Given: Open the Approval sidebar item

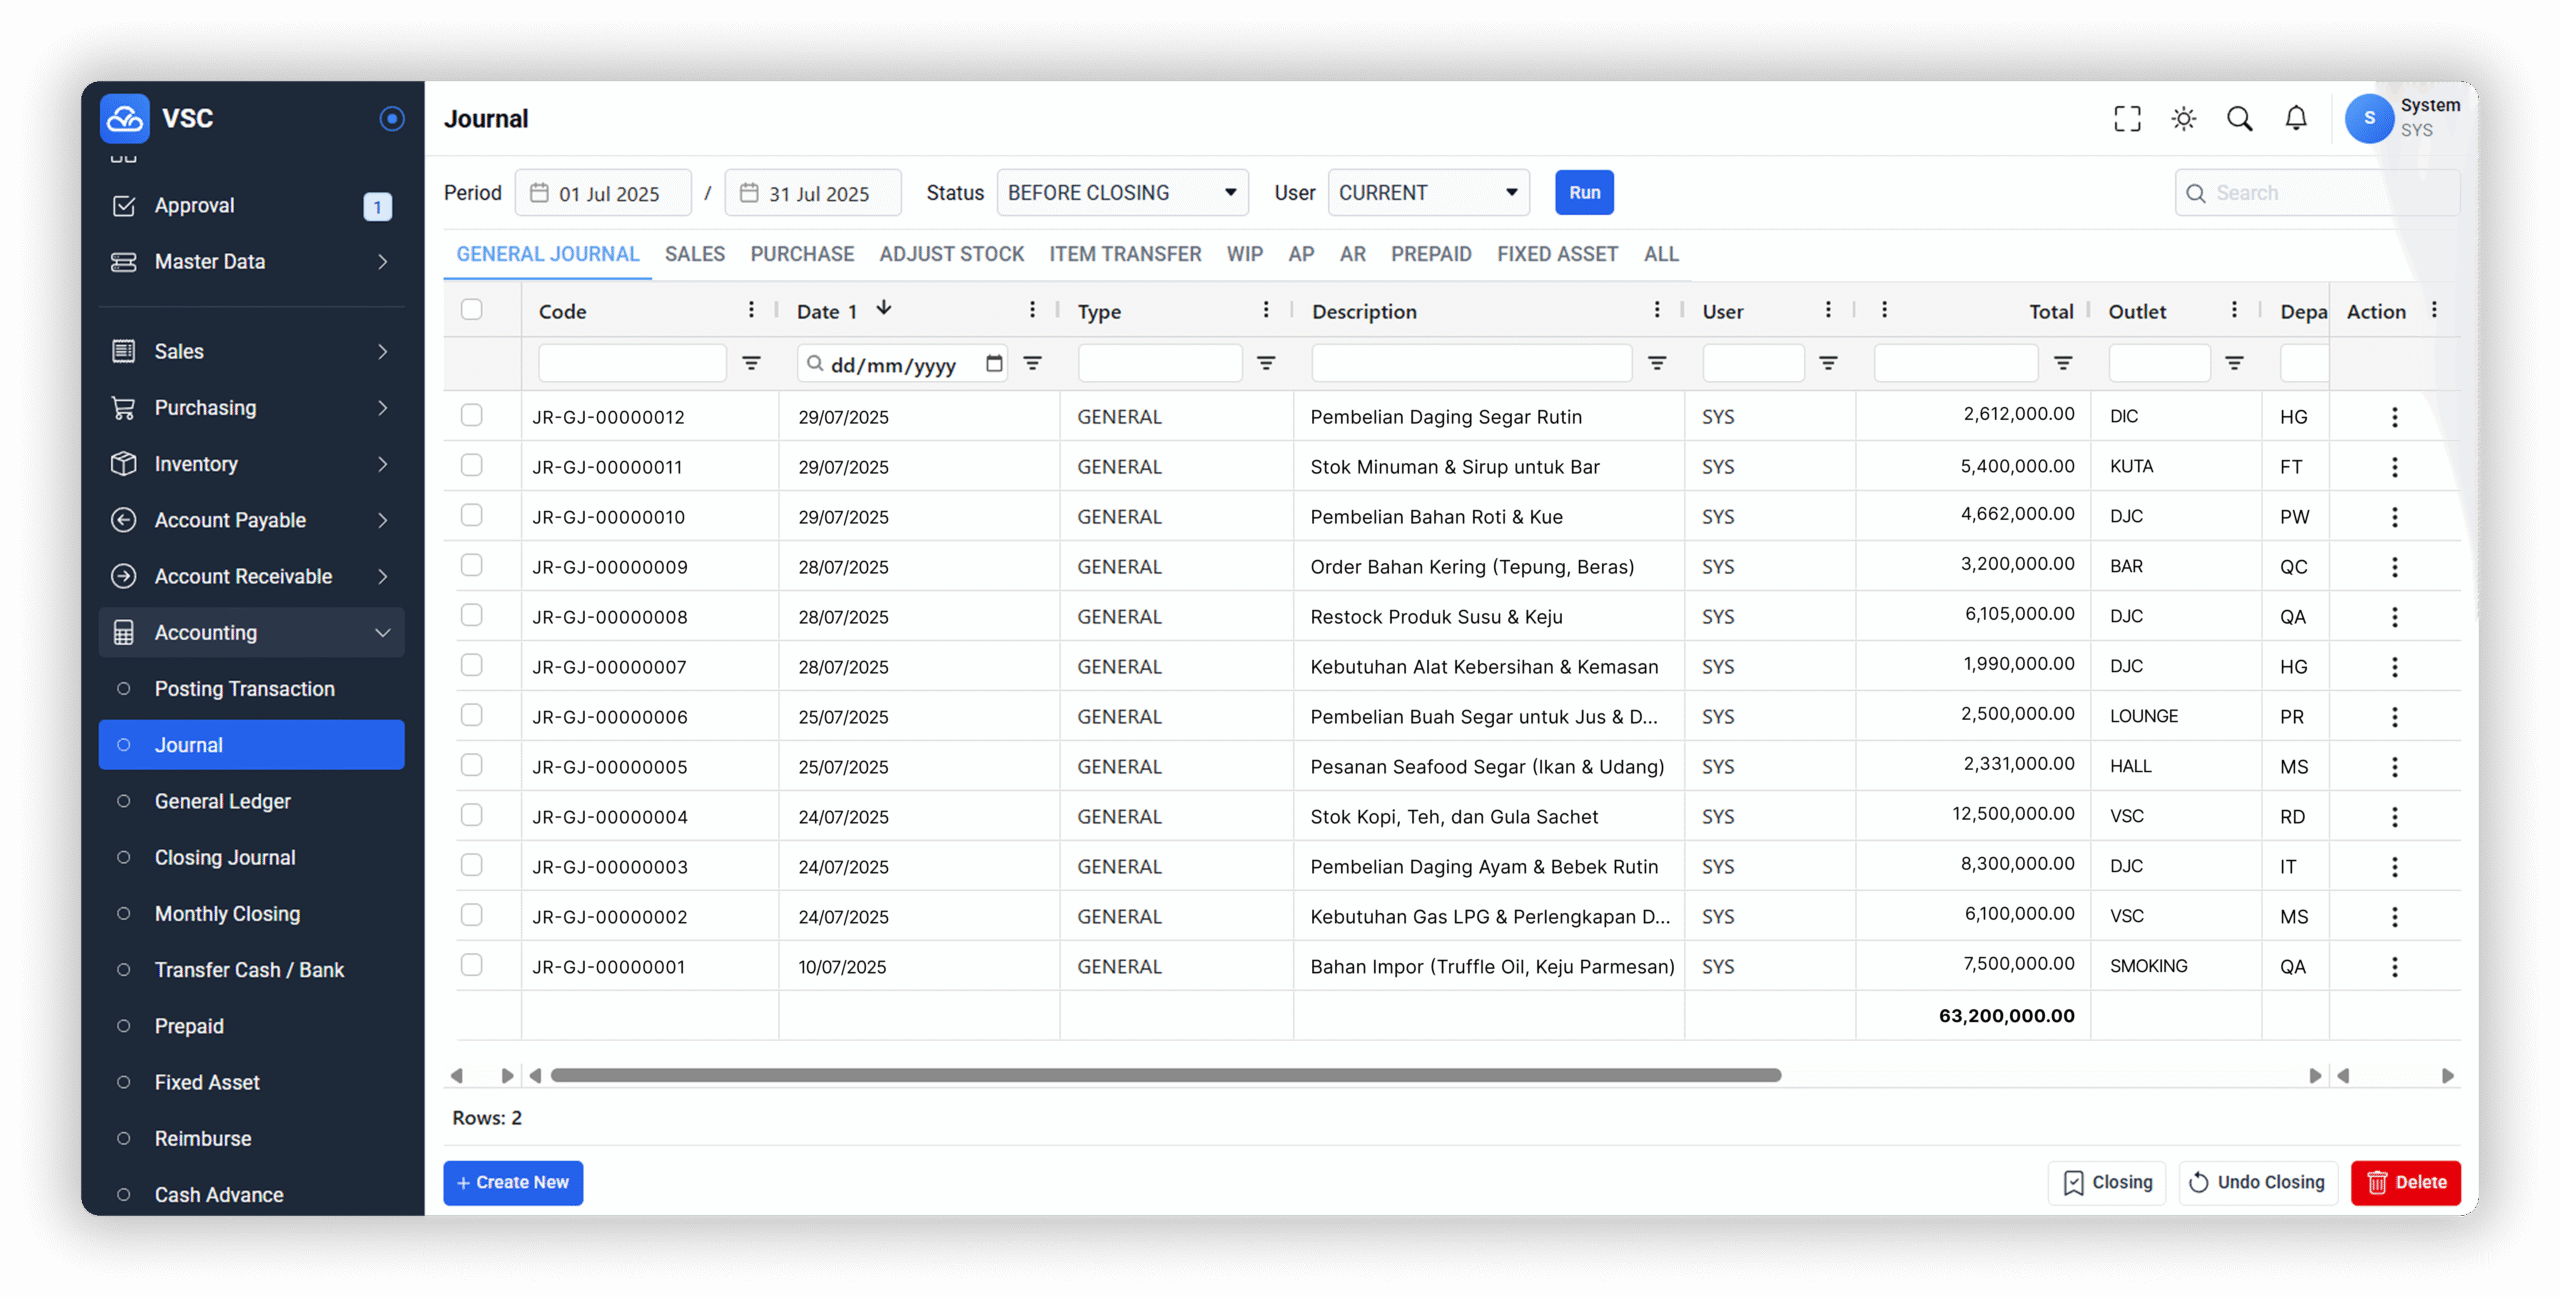Looking at the screenshot, I should tap(251, 206).
